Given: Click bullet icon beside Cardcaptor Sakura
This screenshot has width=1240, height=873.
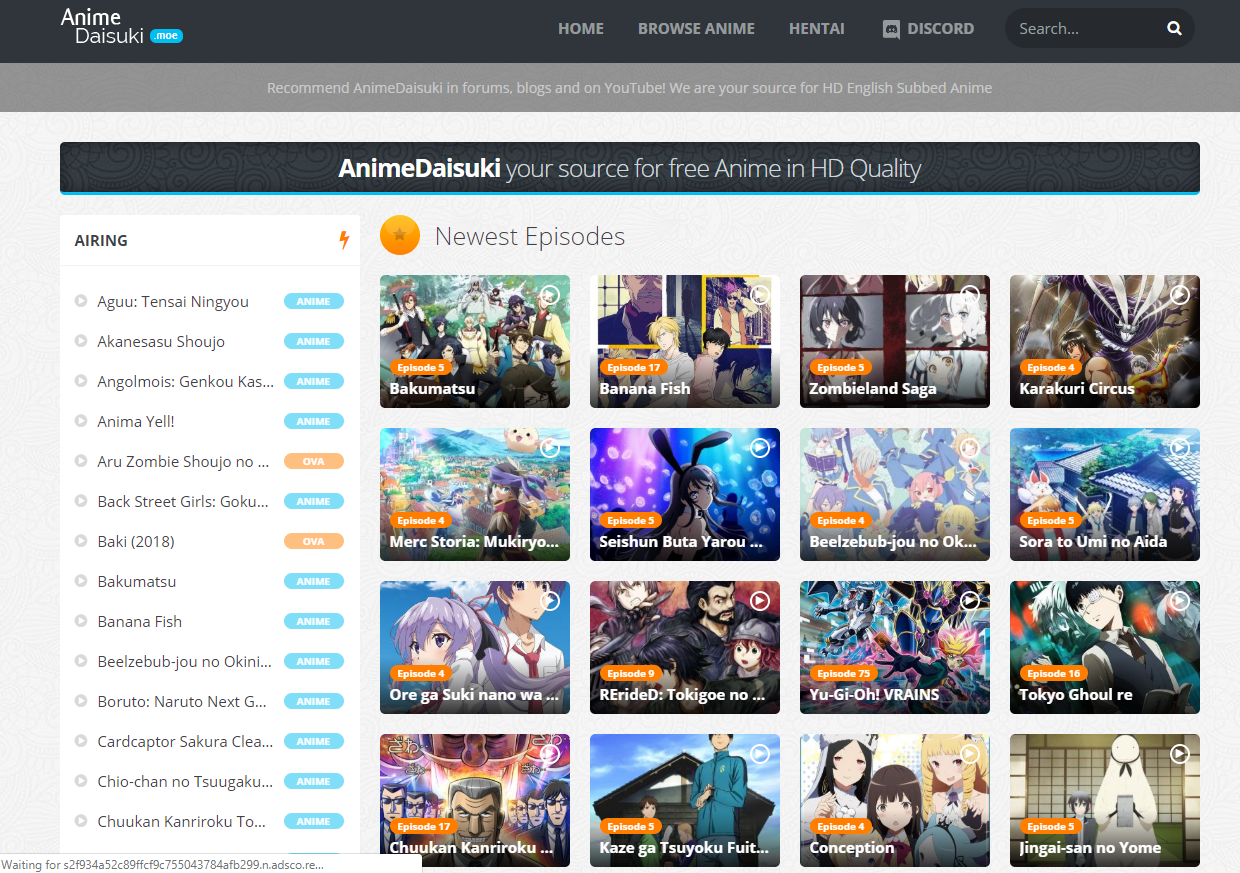Looking at the screenshot, I should pyautogui.click(x=81, y=741).
